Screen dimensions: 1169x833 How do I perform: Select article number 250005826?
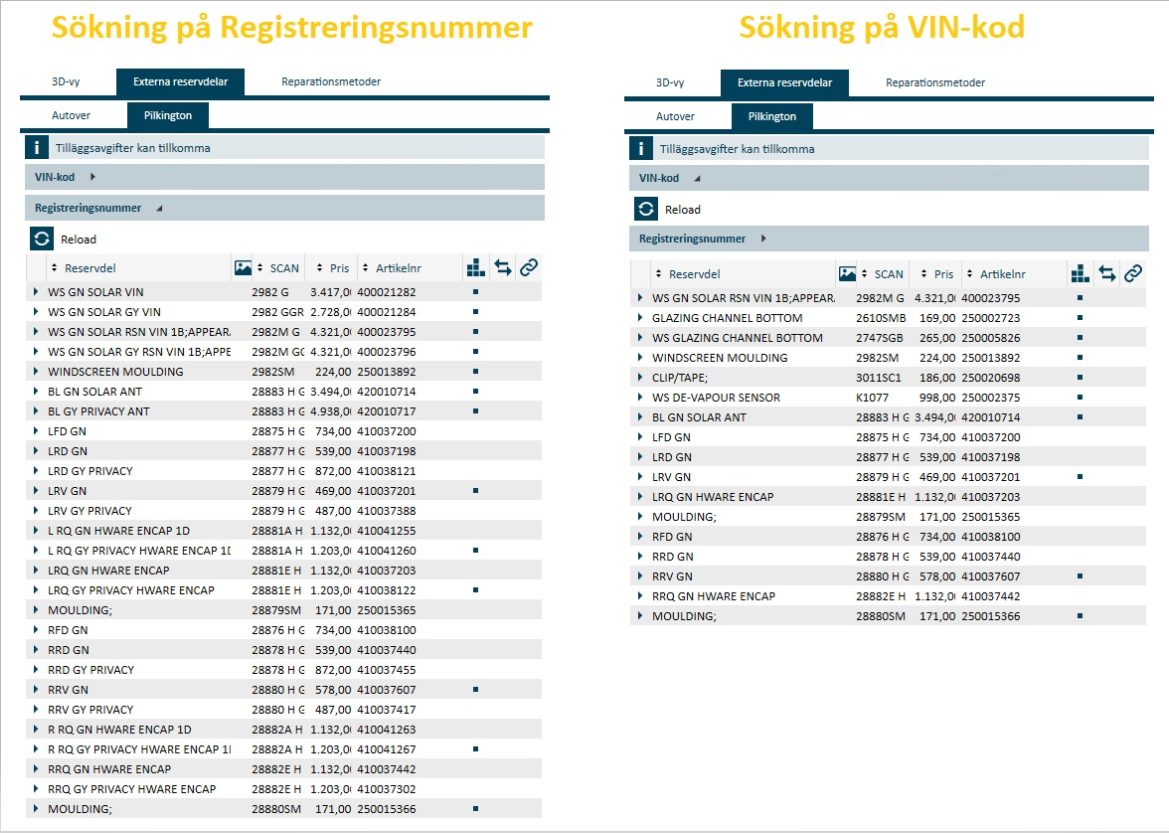[991, 338]
